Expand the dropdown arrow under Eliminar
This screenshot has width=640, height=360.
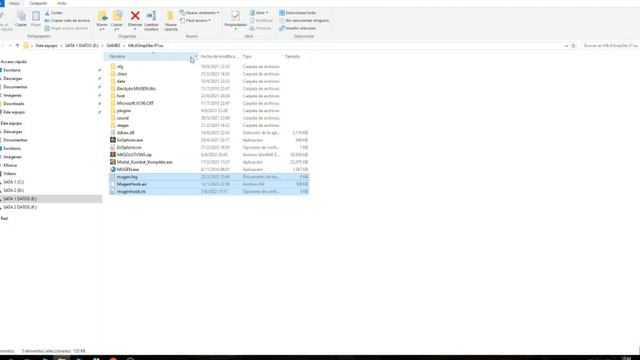coord(135,29)
